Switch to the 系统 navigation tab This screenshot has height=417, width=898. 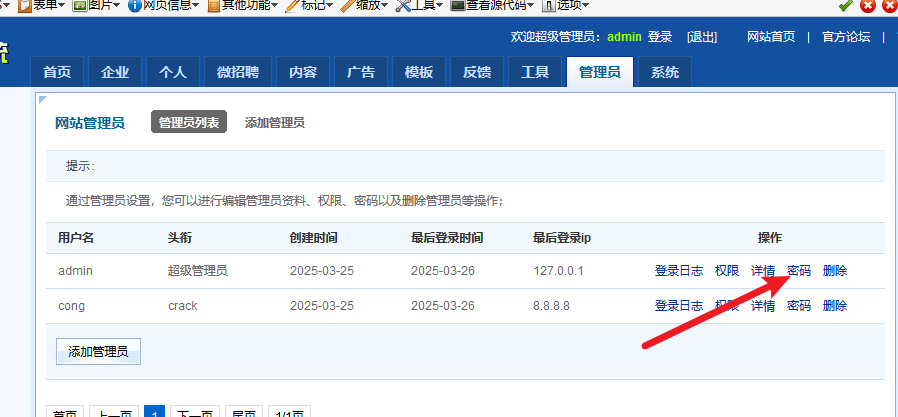click(664, 72)
